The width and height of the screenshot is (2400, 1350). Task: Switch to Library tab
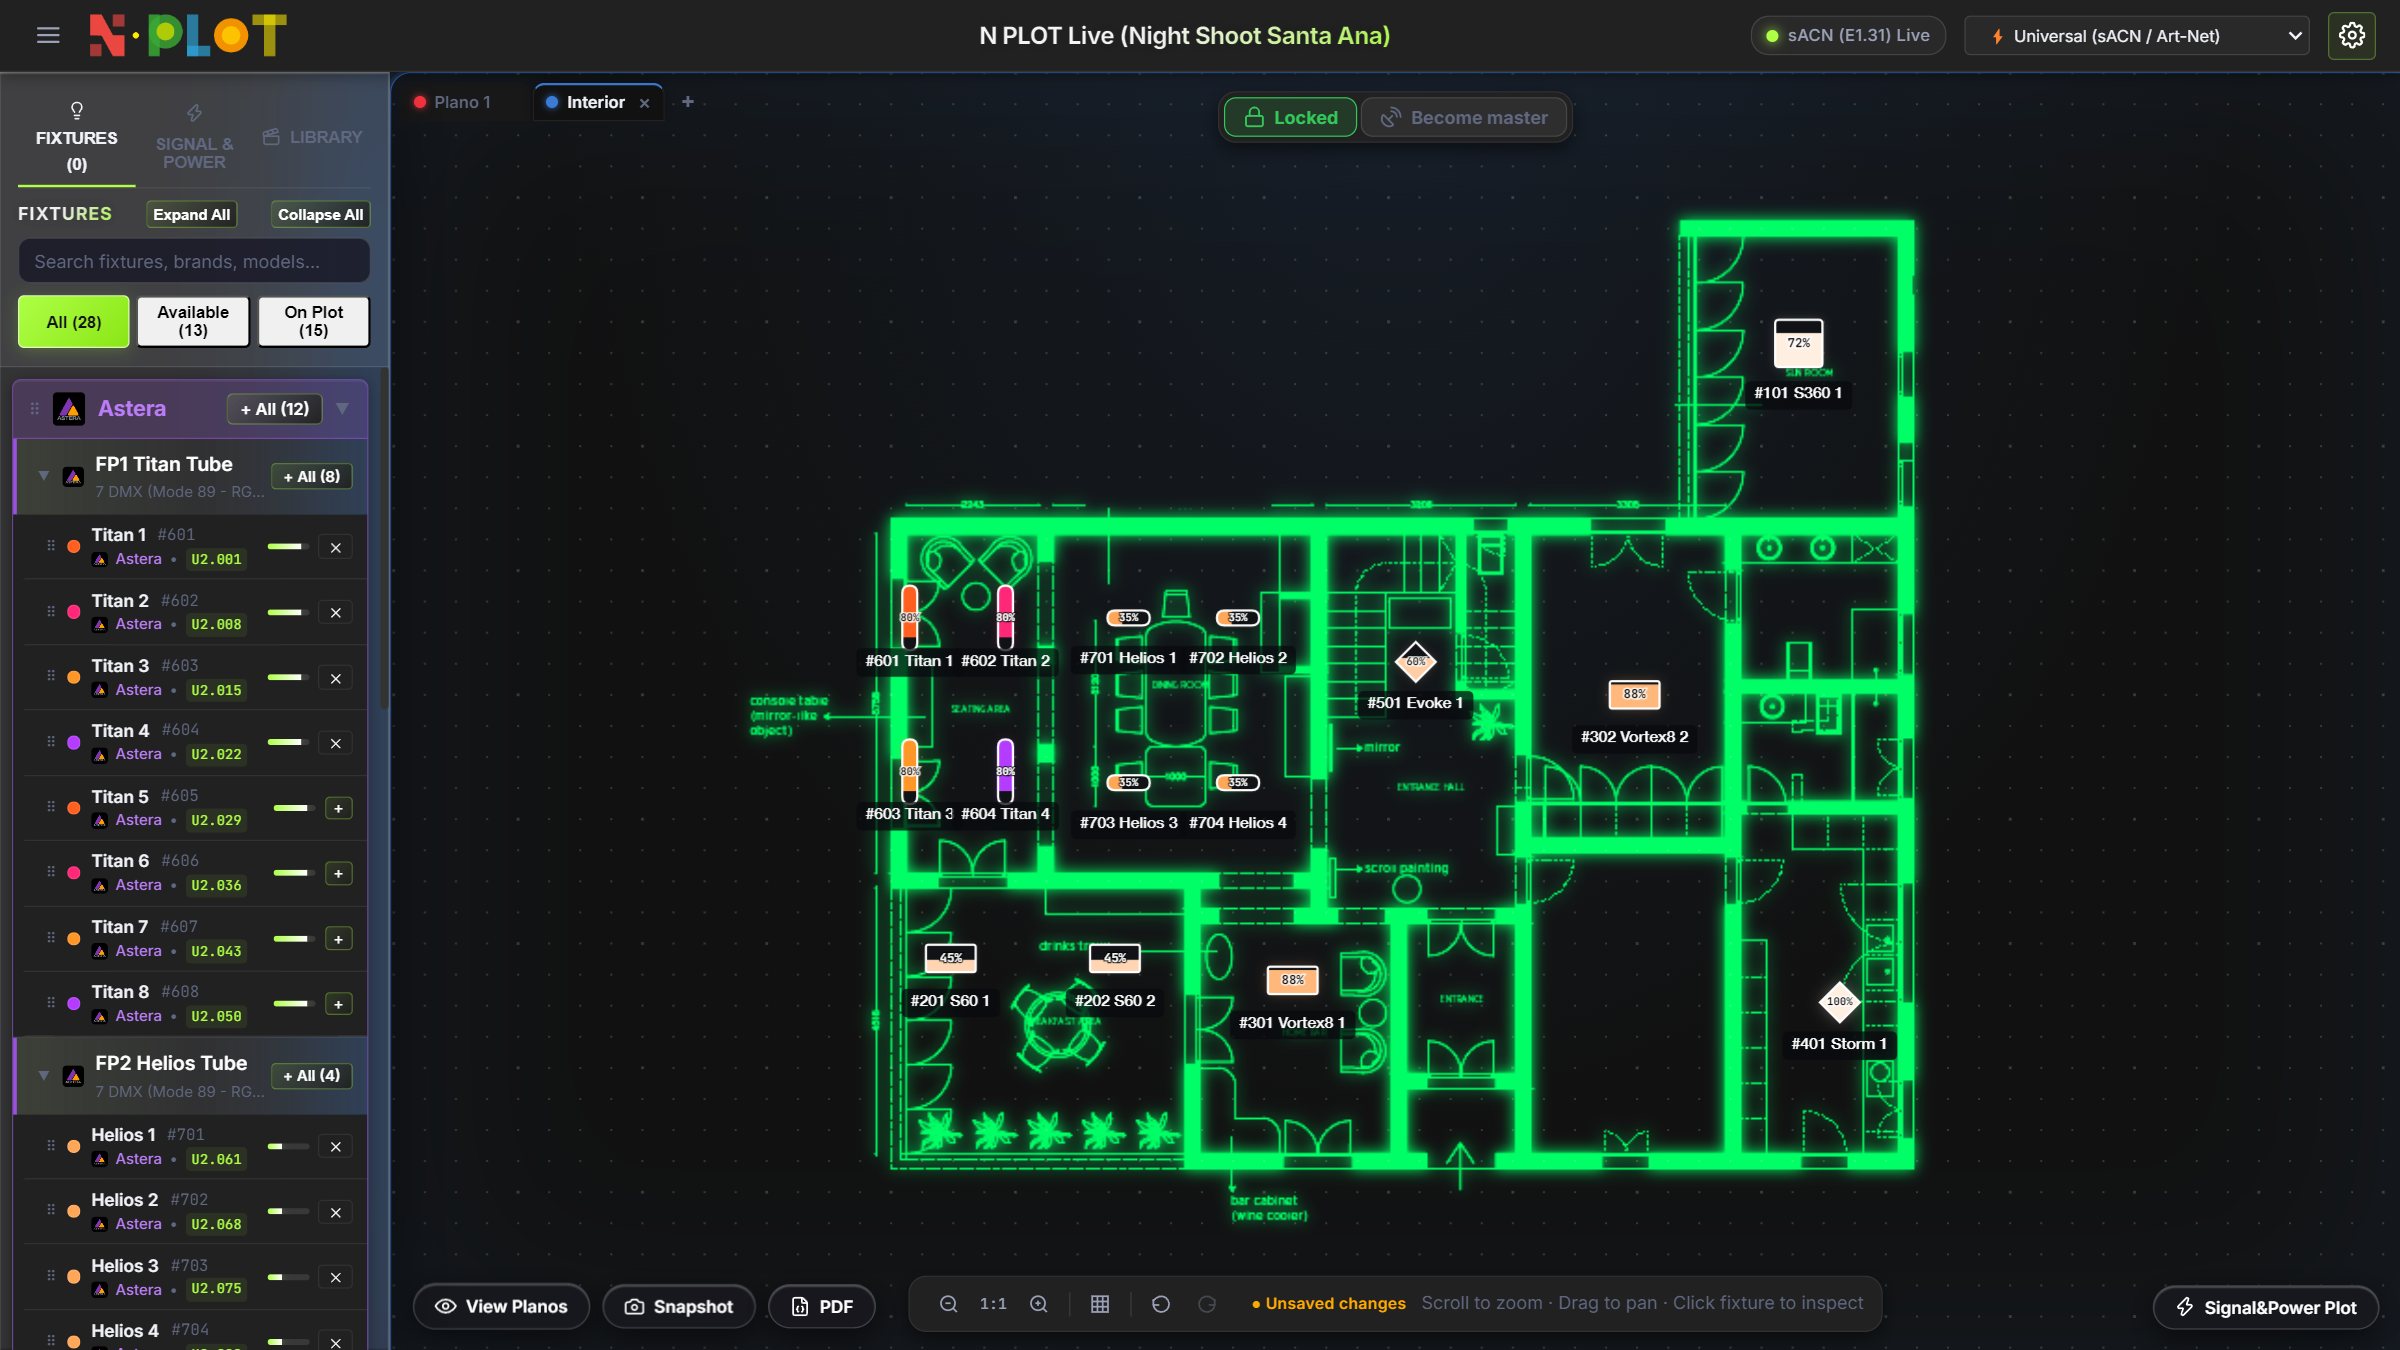pos(313,137)
